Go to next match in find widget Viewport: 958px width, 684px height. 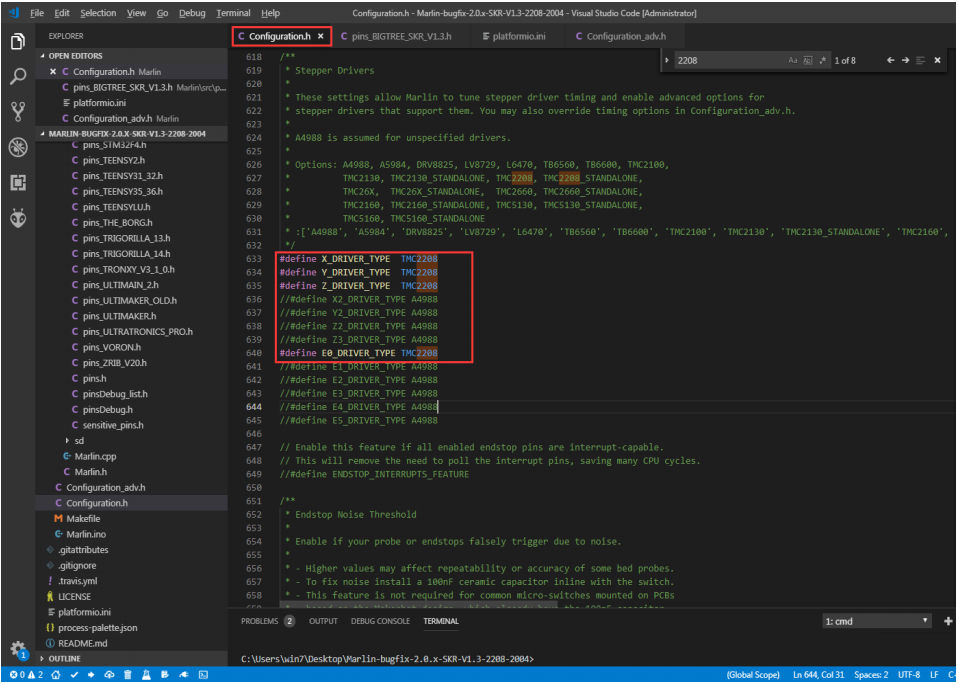click(x=906, y=61)
